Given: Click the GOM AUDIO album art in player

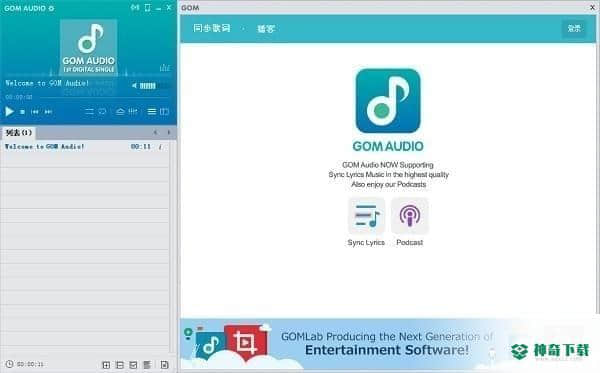Looking at the screenshot, I should tap(89, 47).
